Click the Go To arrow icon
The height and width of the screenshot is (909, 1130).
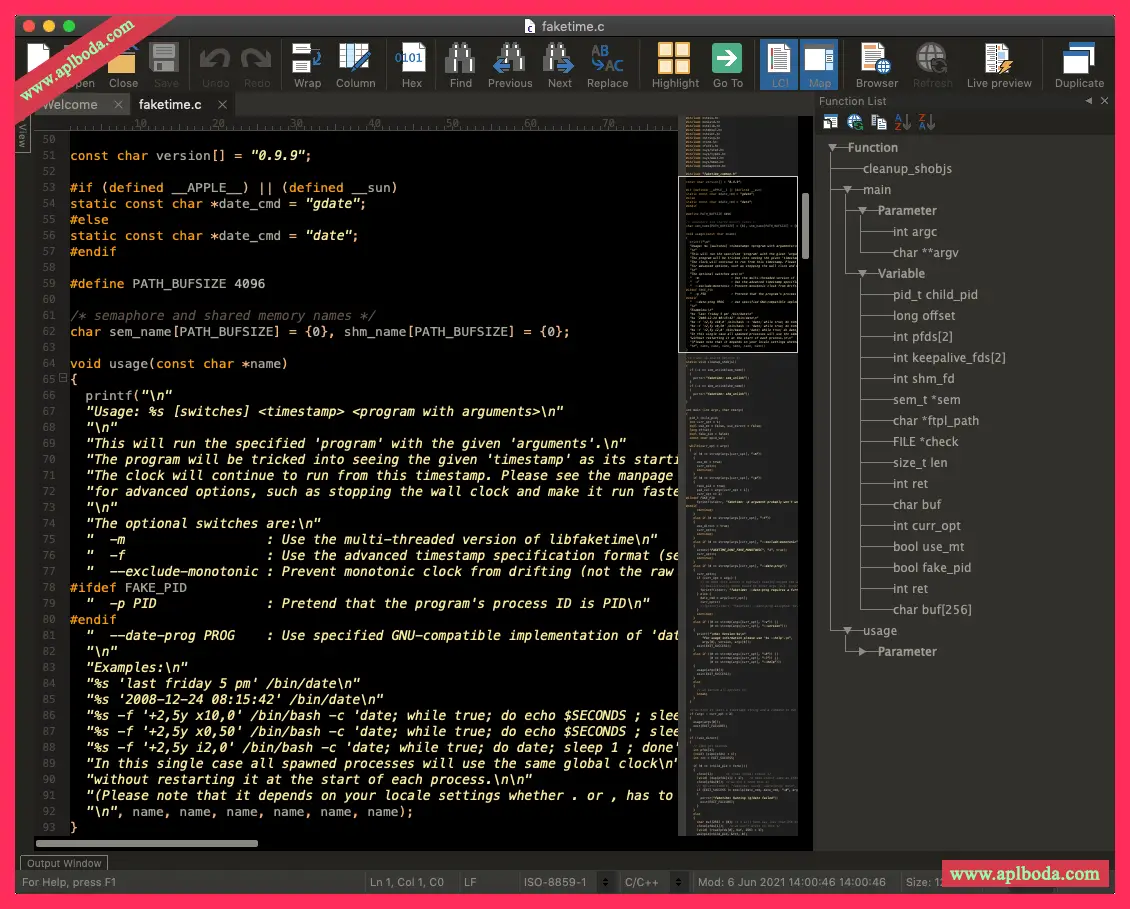(x=727, y=66)
